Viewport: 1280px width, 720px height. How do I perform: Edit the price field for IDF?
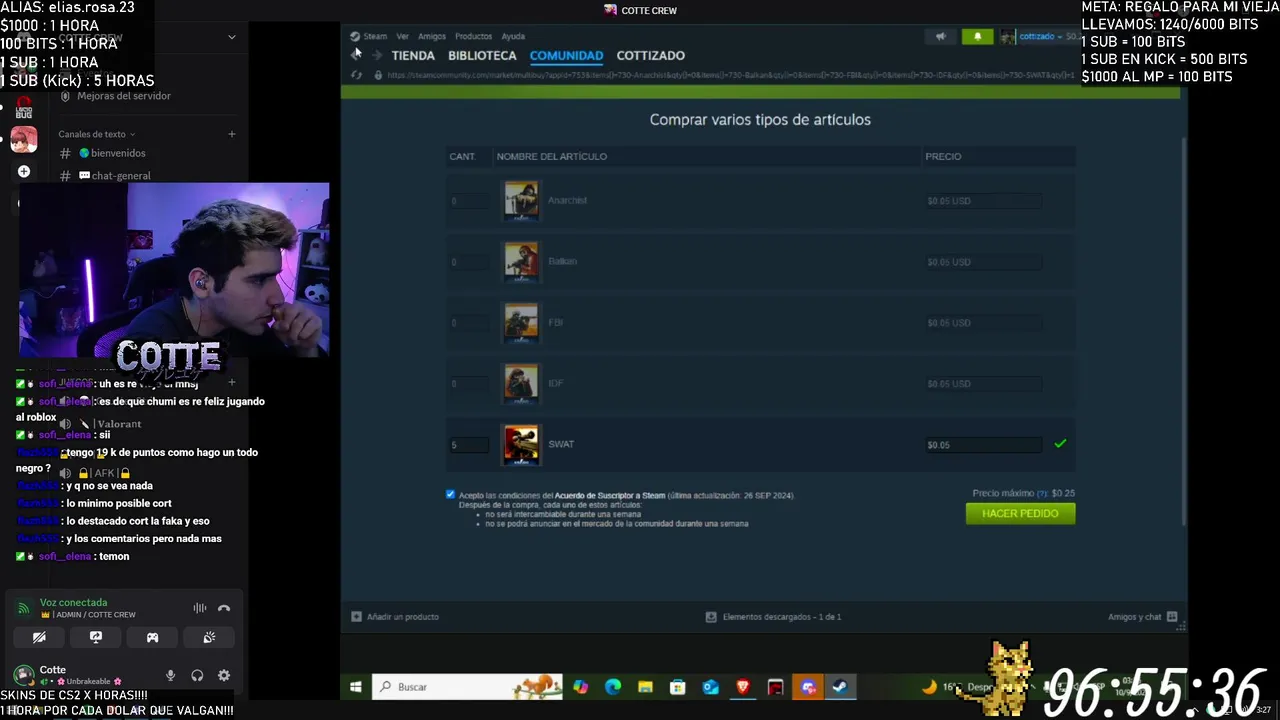[983, 384]
